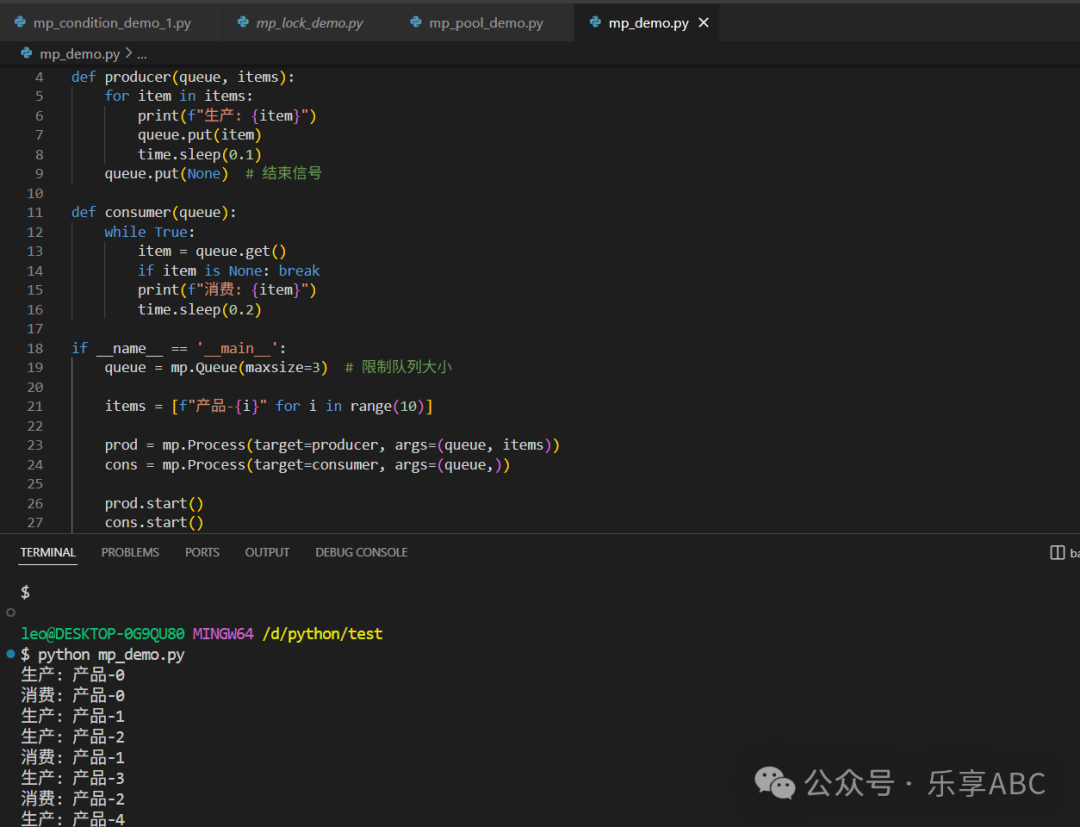Switch to the DEBUG CONSOLE tab
Screen dimensions: 1080x827
coord(362,552)
